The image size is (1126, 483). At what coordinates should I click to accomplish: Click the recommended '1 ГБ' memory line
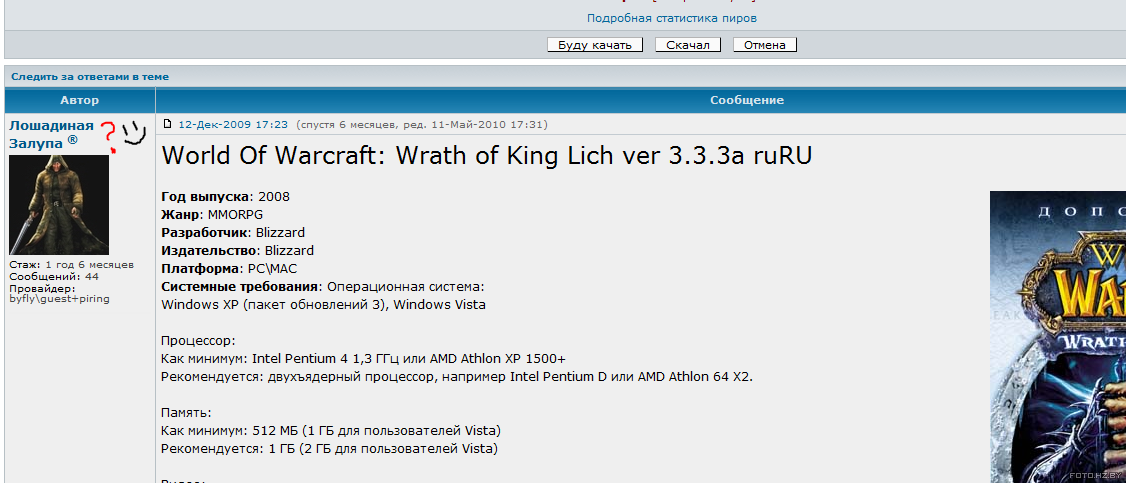(x=330, y=449)
